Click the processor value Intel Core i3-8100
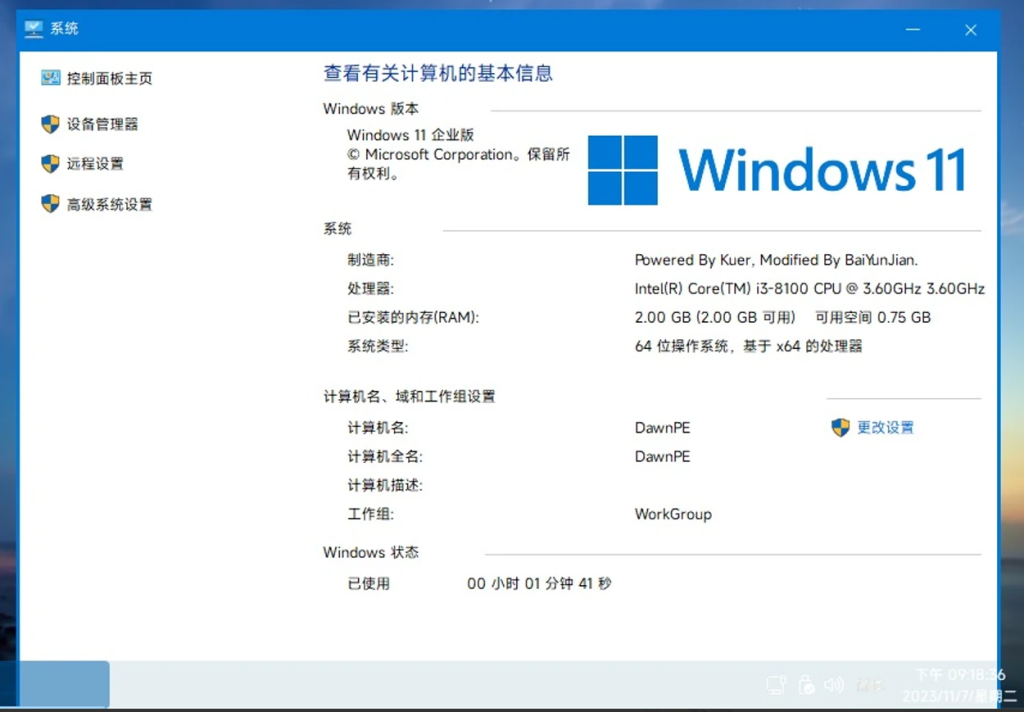 click(810, 289)
